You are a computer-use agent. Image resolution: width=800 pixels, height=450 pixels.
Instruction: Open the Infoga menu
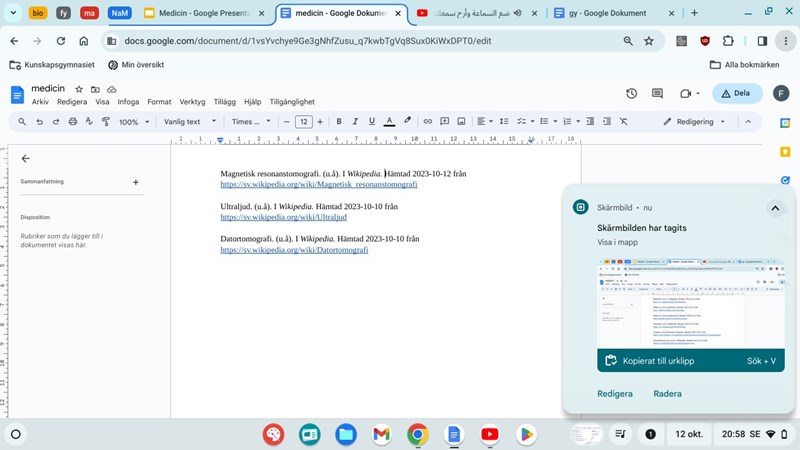tap(128, 102)
